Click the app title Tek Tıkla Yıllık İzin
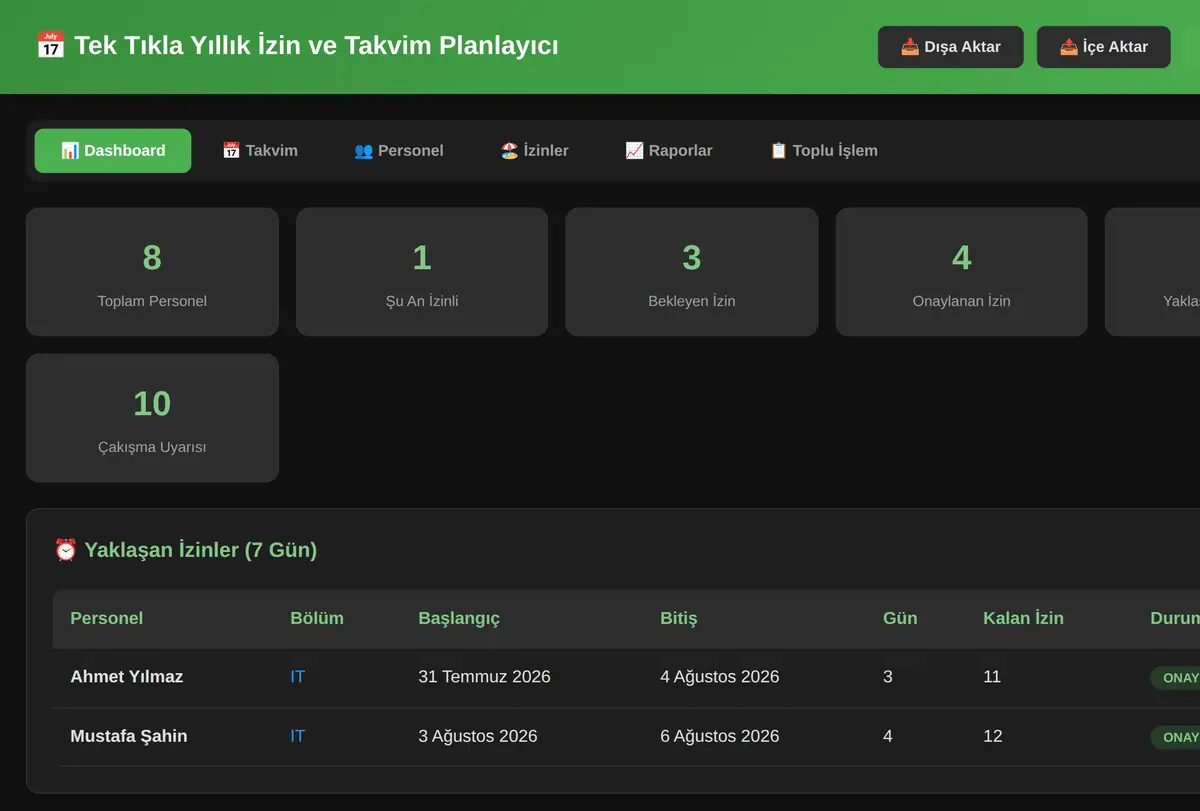1200x811 pixels. [316, 46]
